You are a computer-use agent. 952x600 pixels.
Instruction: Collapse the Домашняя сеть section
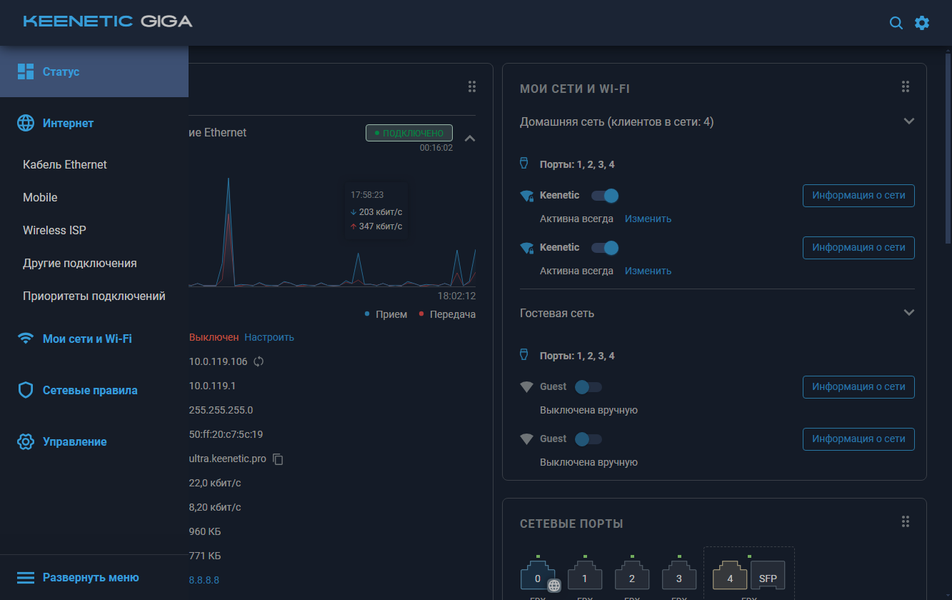coord(909,121)
